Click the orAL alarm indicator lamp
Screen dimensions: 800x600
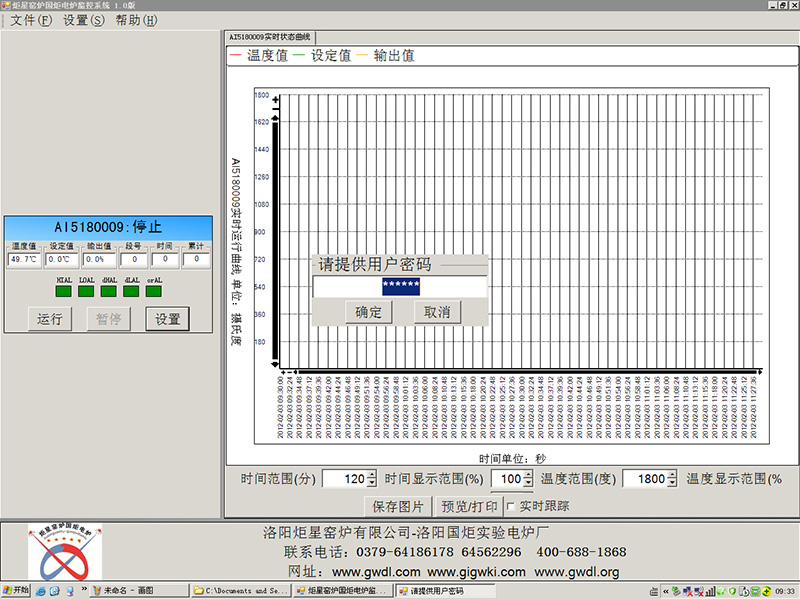[x=152, y=290]
